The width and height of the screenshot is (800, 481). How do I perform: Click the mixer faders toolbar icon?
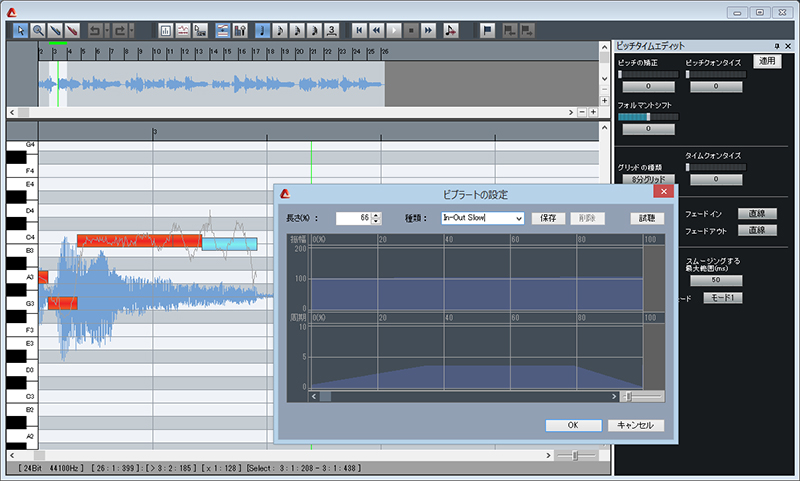coord(240,31)
